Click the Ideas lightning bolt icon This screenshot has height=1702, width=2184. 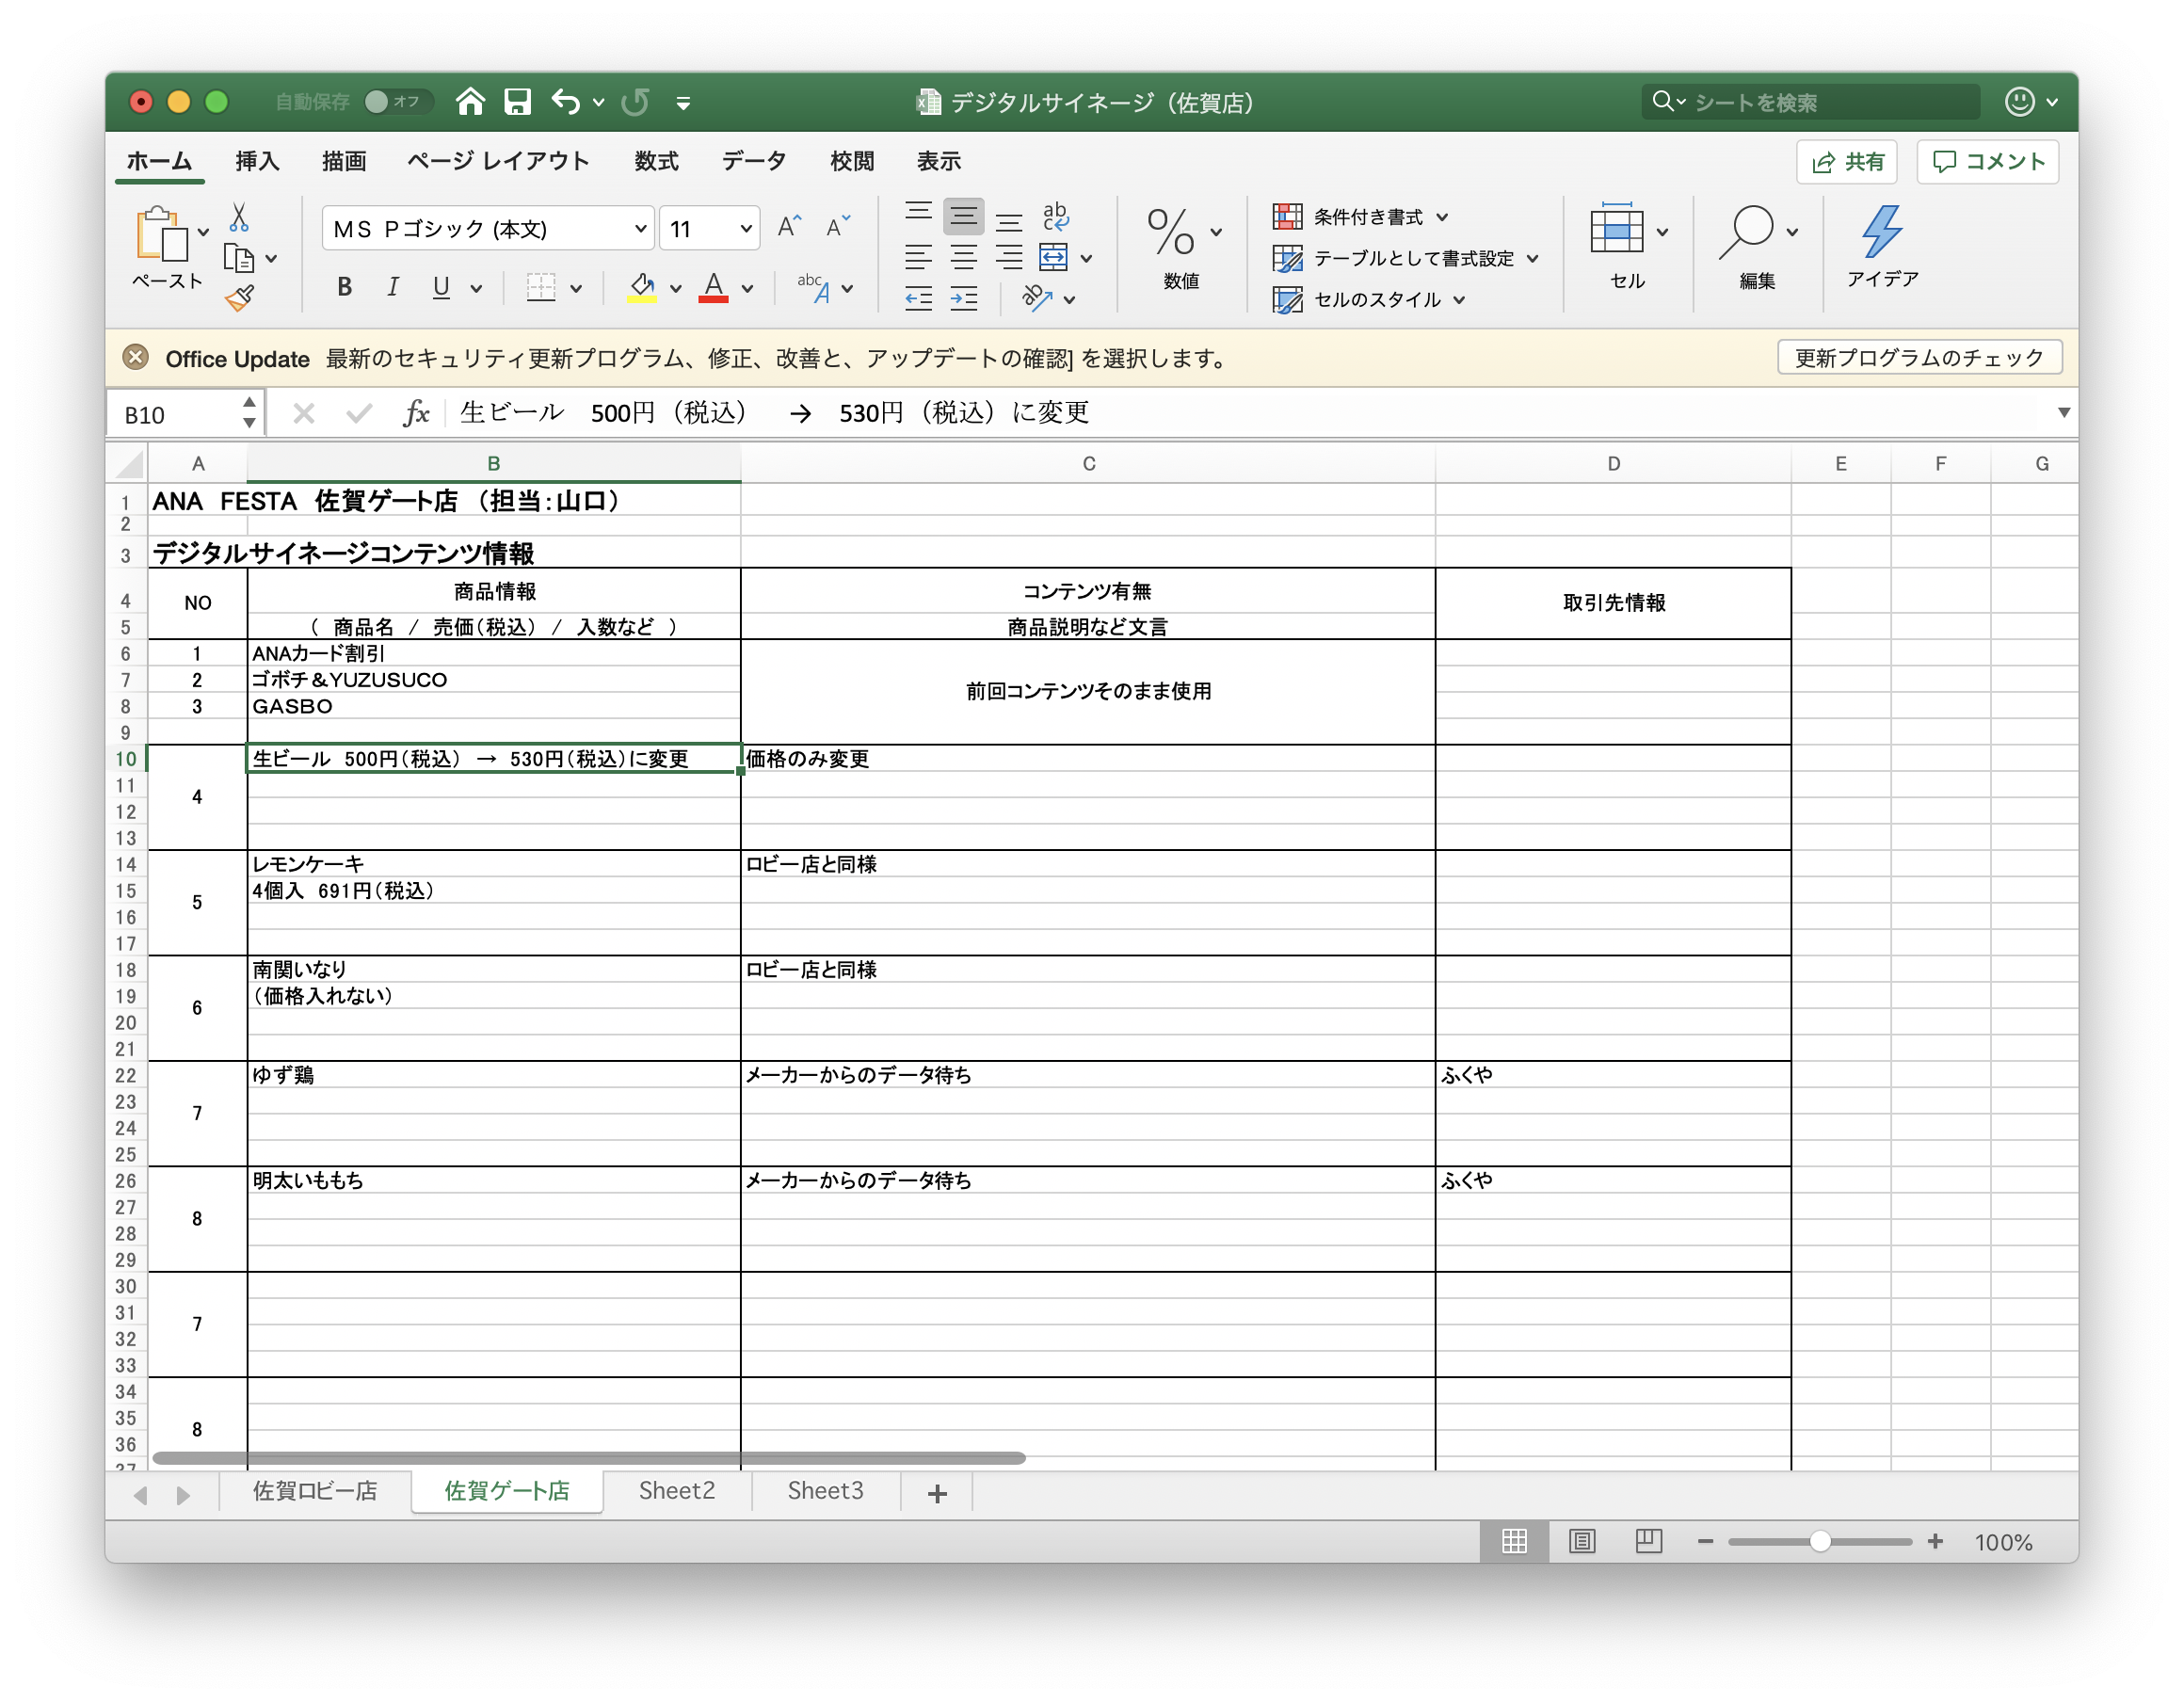coord(1882,232)
